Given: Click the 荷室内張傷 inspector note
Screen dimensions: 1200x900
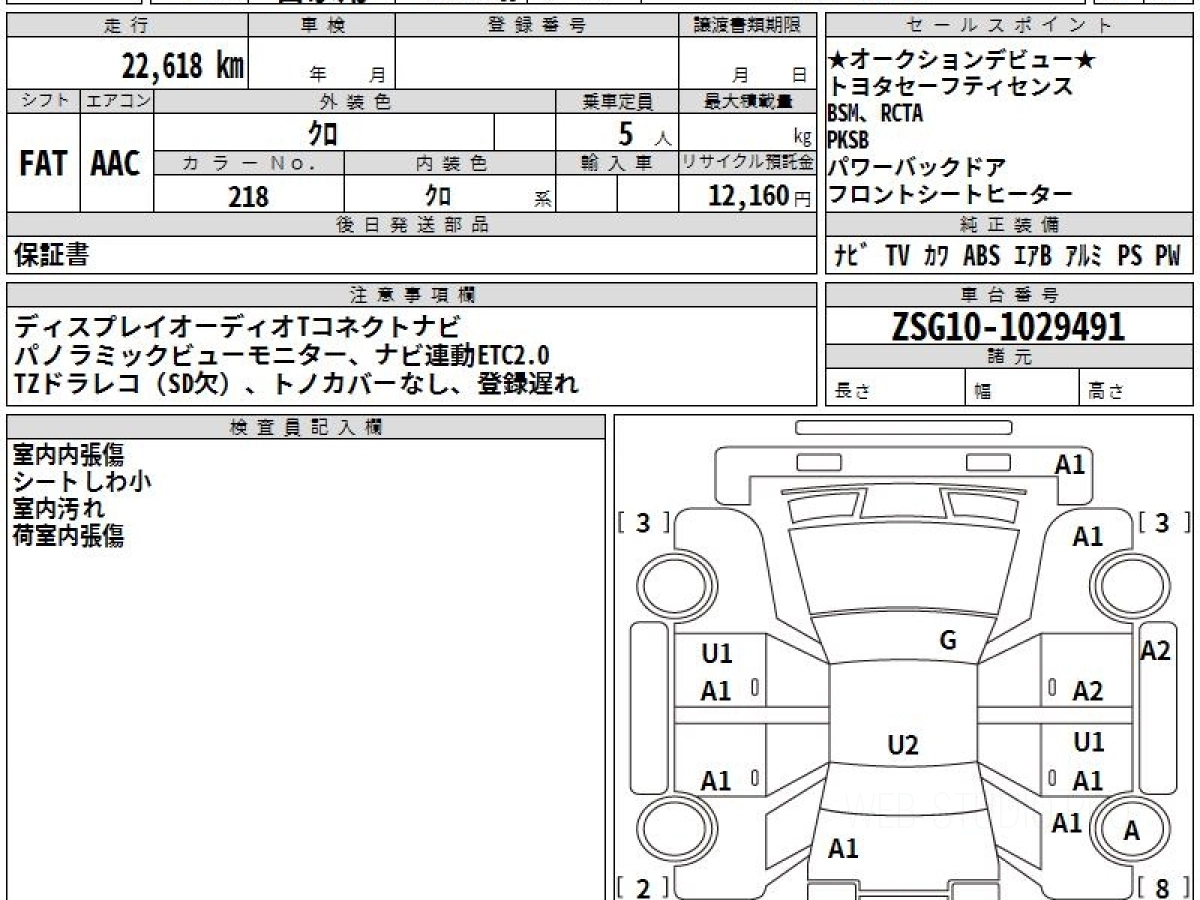Looking at the screenshot, I should [x=68, y=536].
